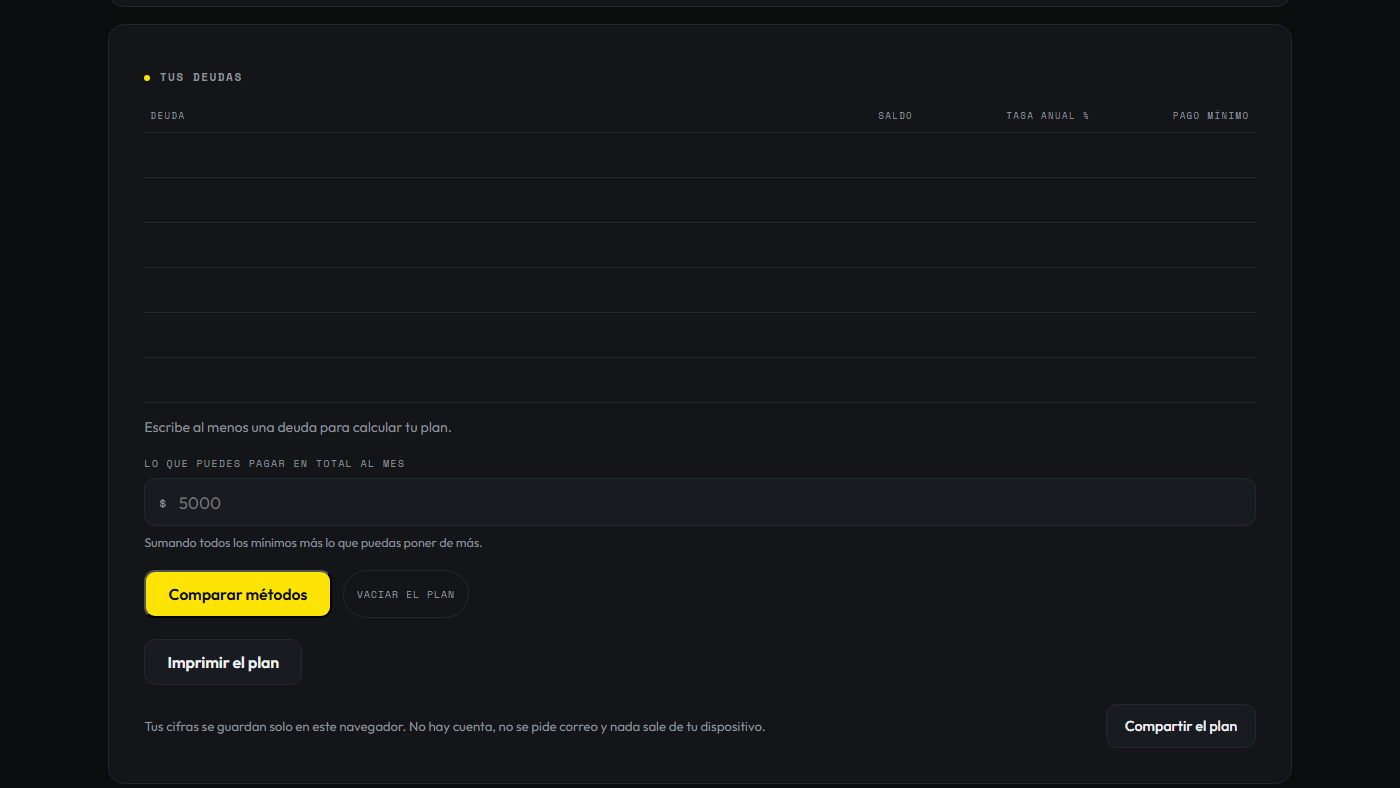1400x788 pixels.
Task: Click the privacy note about saved figures
Action: pos(455,727)
